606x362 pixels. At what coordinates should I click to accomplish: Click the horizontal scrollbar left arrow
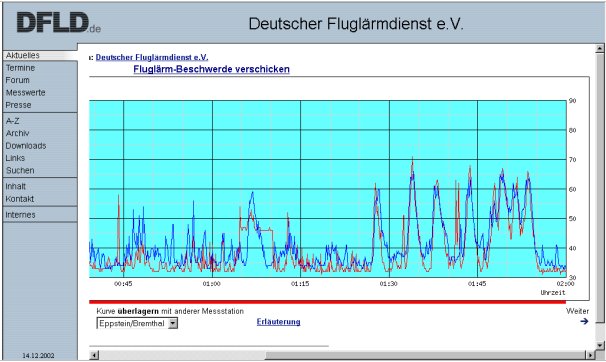click(x=94, y=355)
